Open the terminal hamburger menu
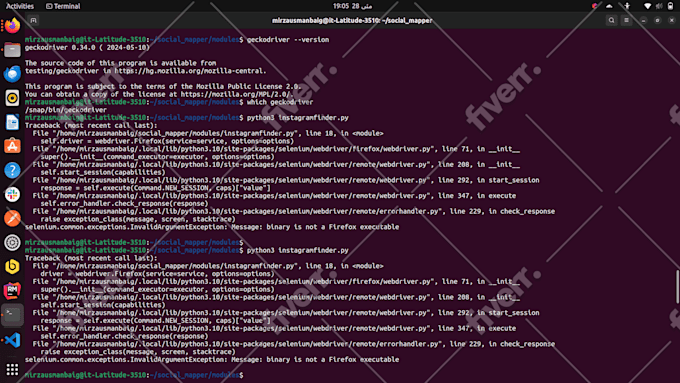 [626, 20]
